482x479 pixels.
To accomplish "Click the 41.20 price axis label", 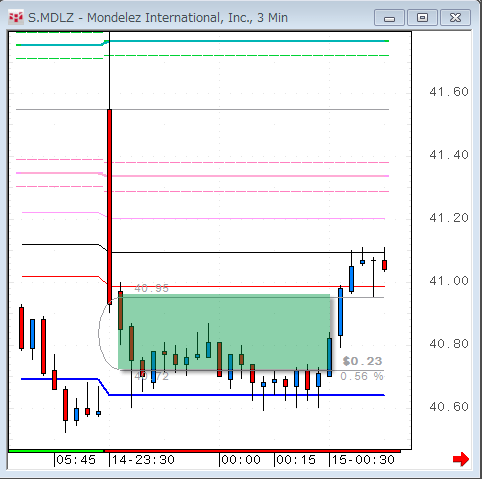I will pos(449,218).
